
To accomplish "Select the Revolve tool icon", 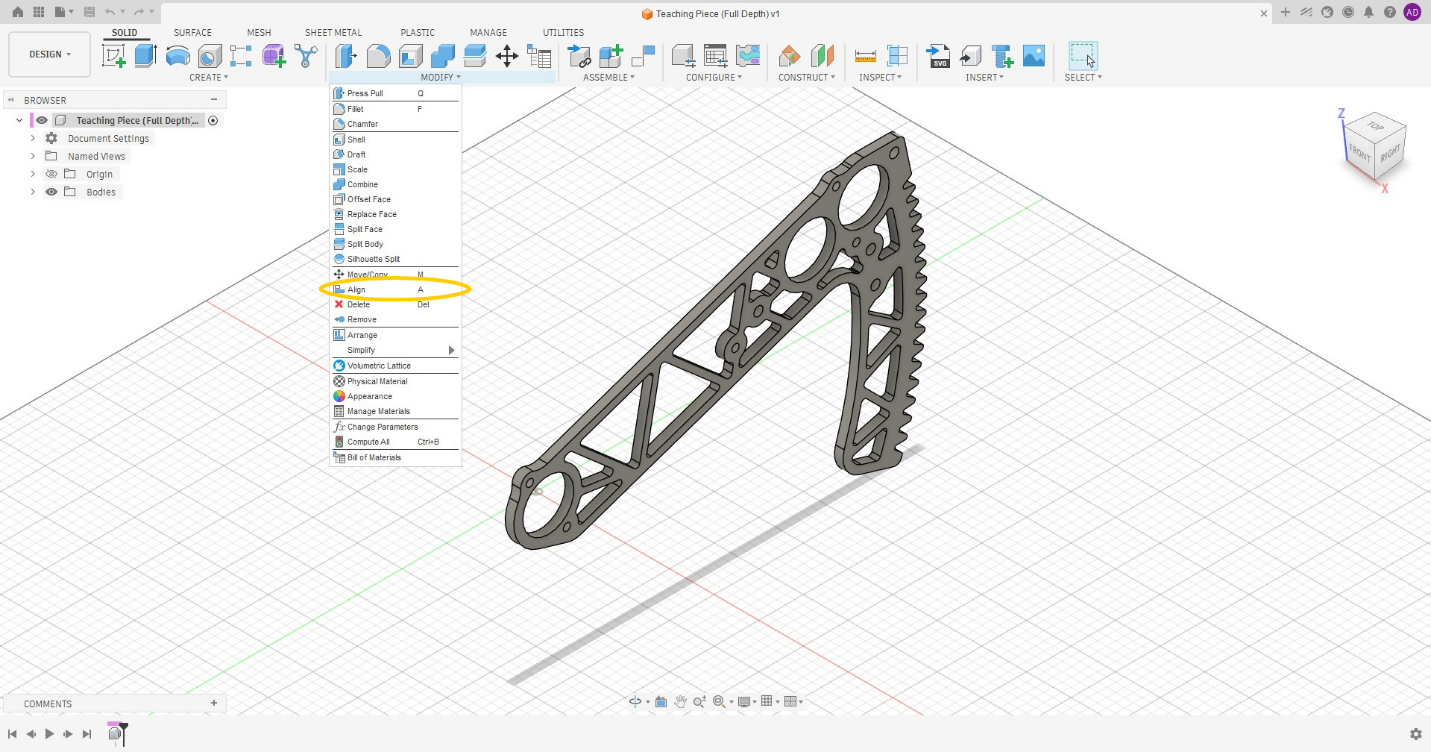I will point(178,55).
